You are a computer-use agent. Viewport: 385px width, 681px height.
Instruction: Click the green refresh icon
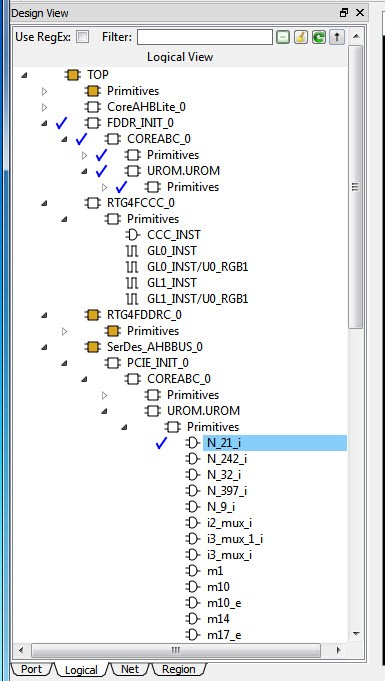click(x=319, y=37)
